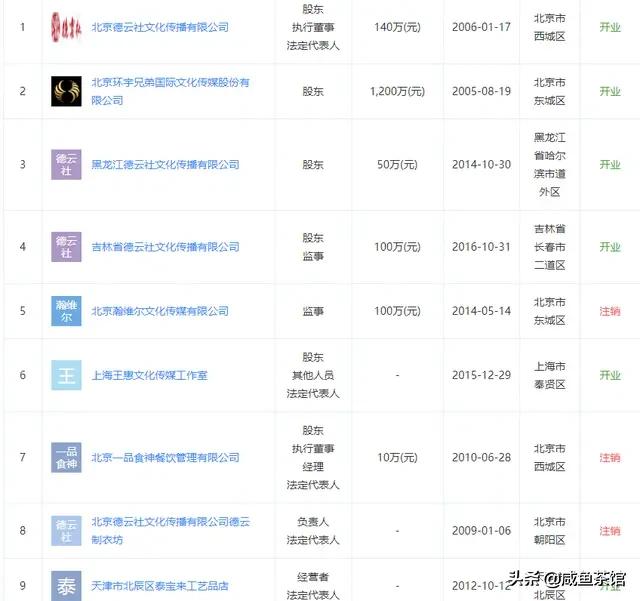Open 北京德云社文化传播有限公司德云制衣坊 link

171,531
